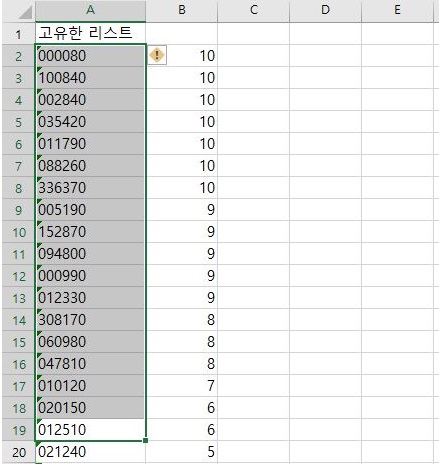Viewport: 439px width, 464px height.
Task: Open the error warning indicator beside cell A2
Action: click(x=157, y=55)
